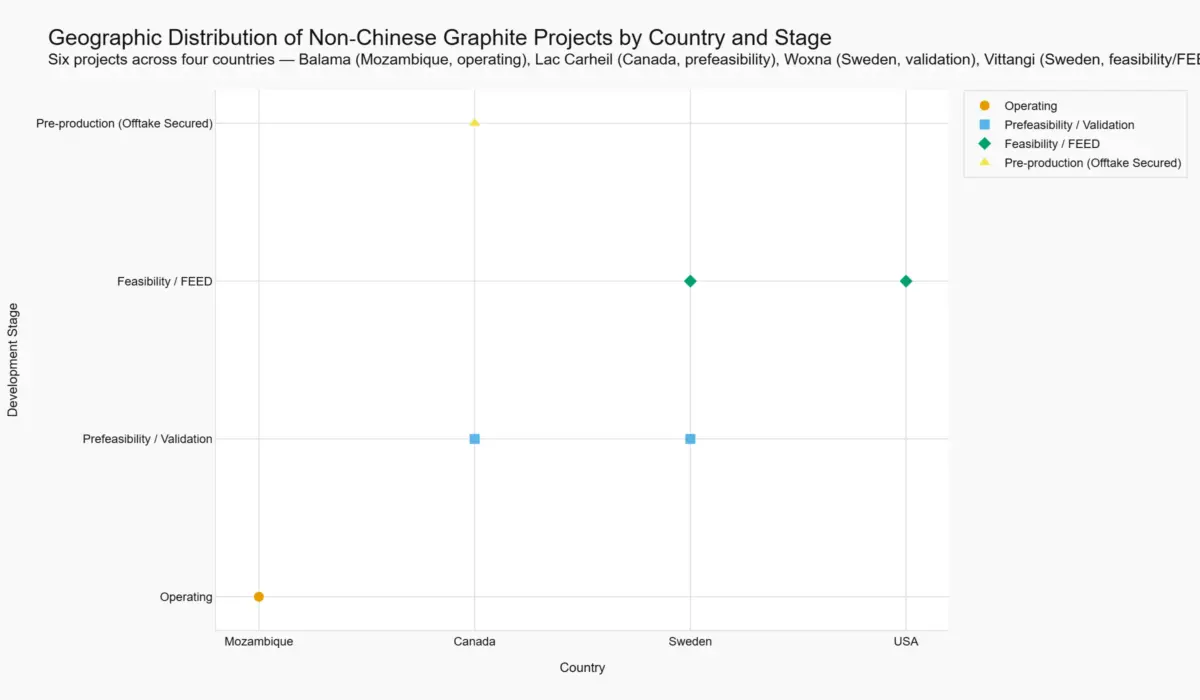Click the Development Stage axis title
Image resolution: width=1200 pixels, height=700 pixels.
point(13,360)
